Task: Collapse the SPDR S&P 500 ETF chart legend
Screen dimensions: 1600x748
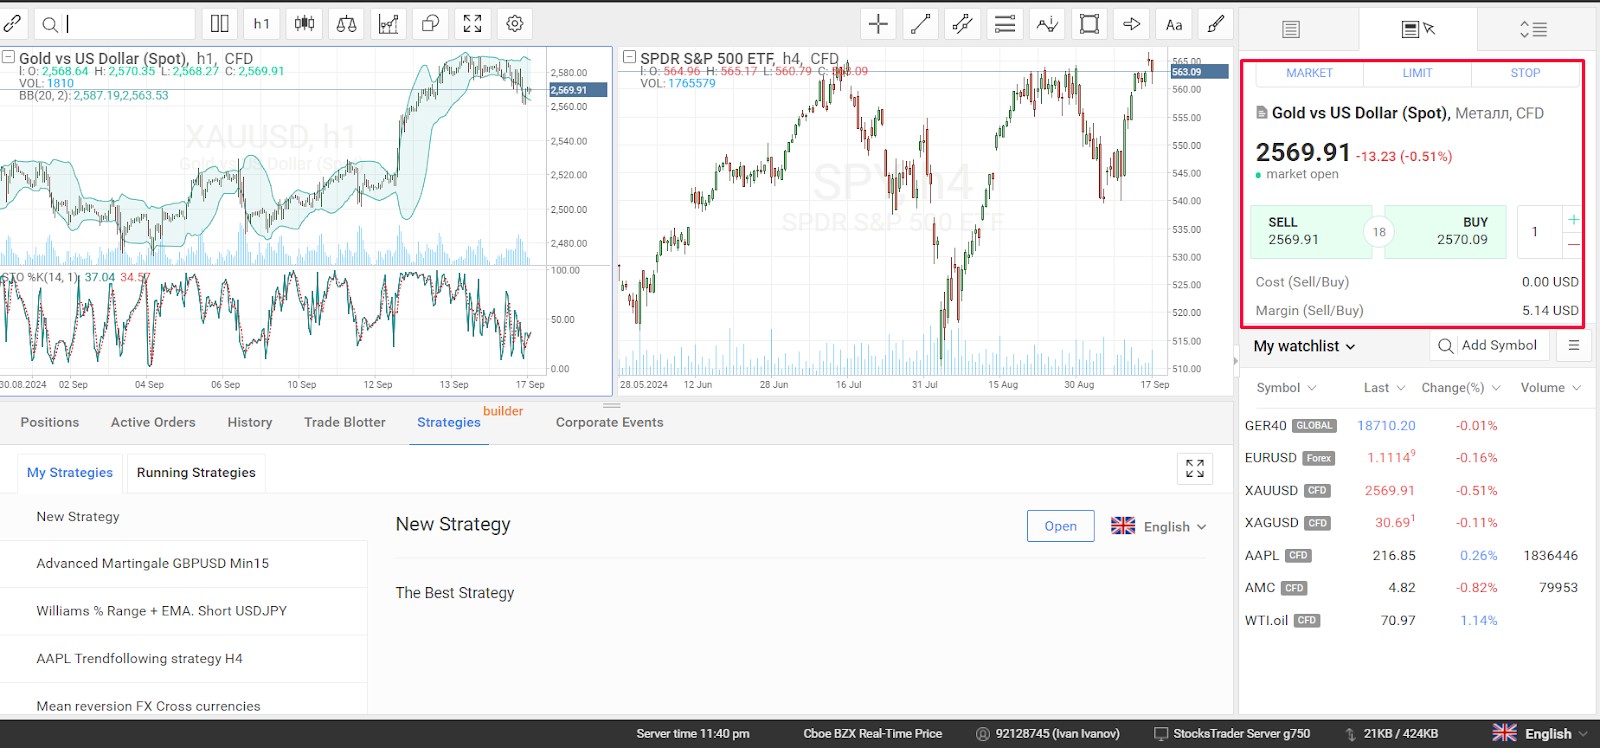Action: (630, 57)
